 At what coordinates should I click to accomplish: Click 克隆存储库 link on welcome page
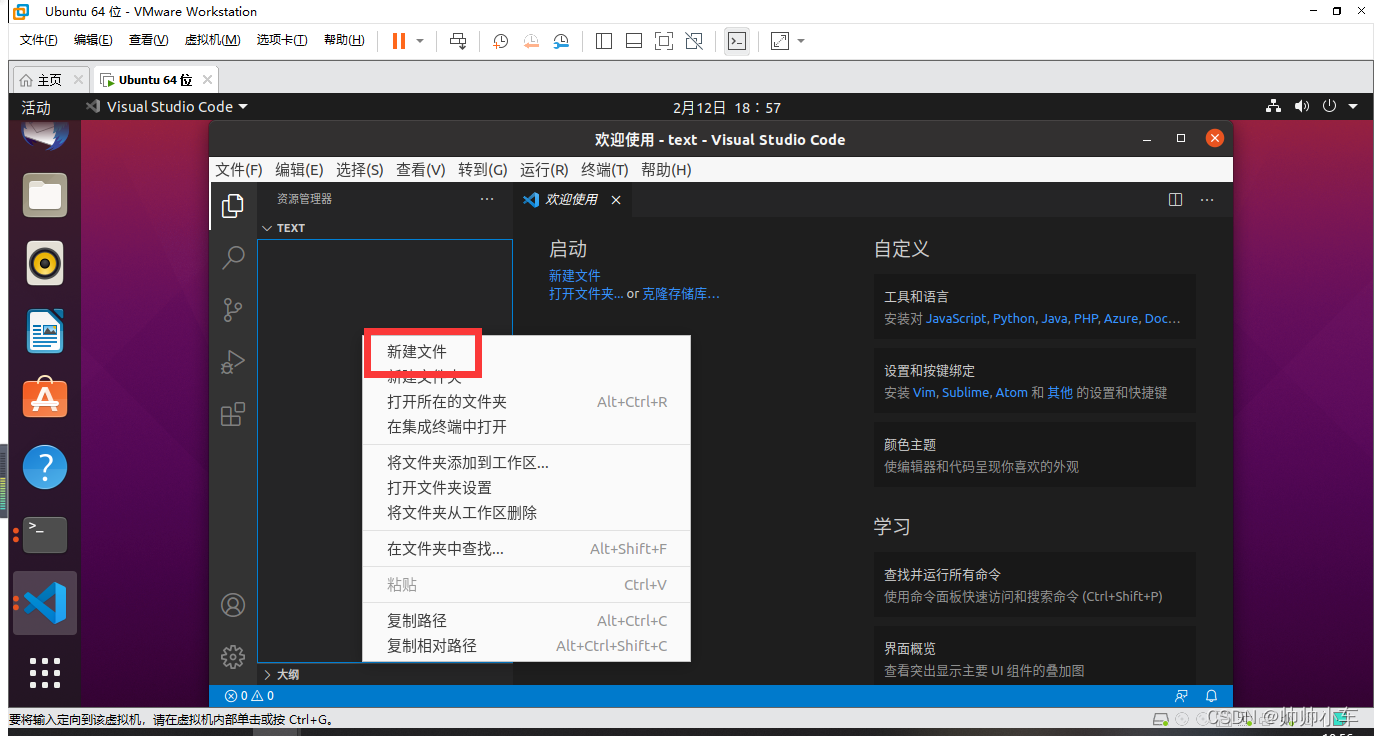pos(680,294)
